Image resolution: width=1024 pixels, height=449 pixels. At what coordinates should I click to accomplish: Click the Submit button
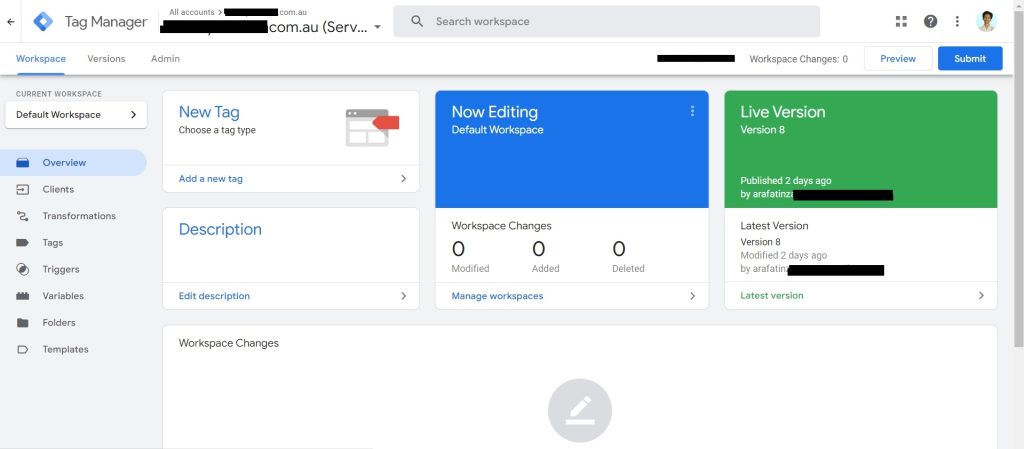click(x=970, y=59)
